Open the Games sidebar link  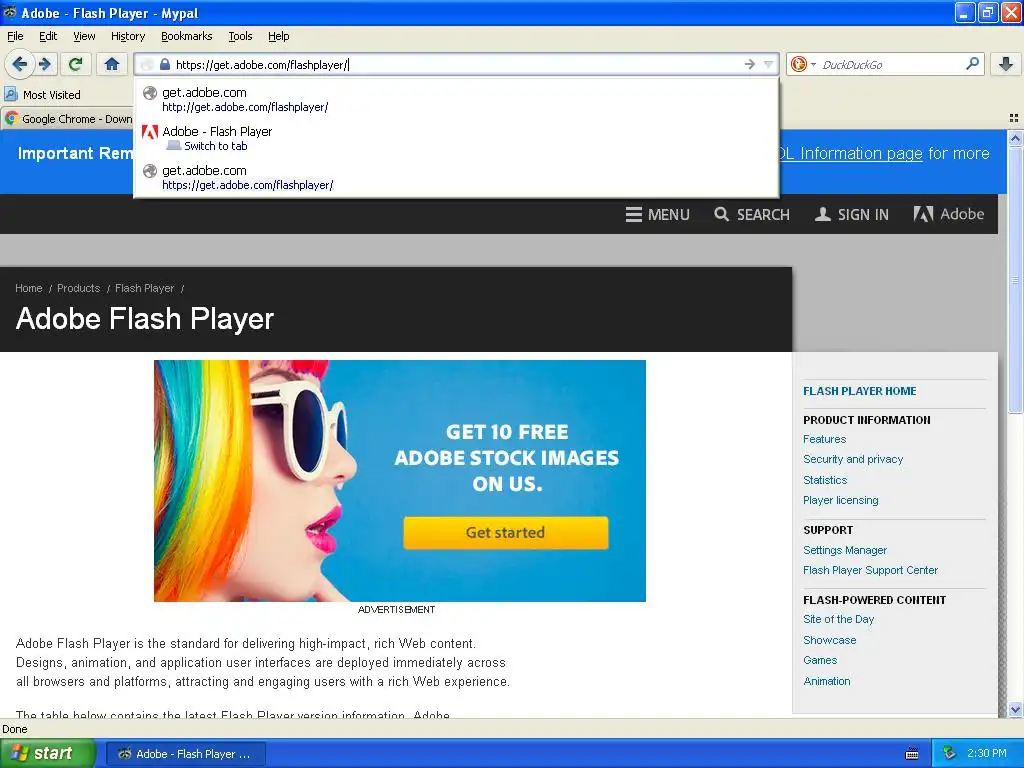(820, 660)
